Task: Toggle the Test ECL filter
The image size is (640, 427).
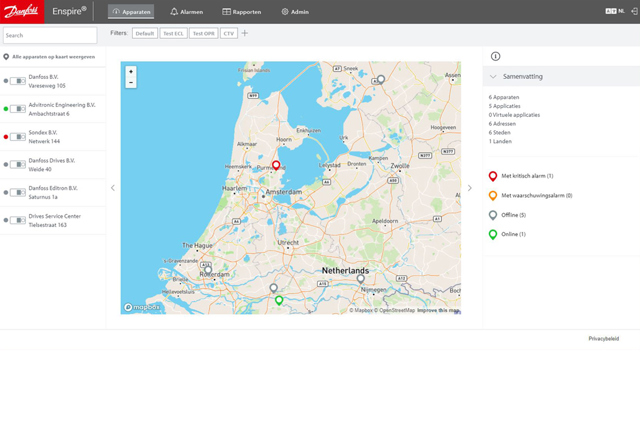Action: point(173,33)
